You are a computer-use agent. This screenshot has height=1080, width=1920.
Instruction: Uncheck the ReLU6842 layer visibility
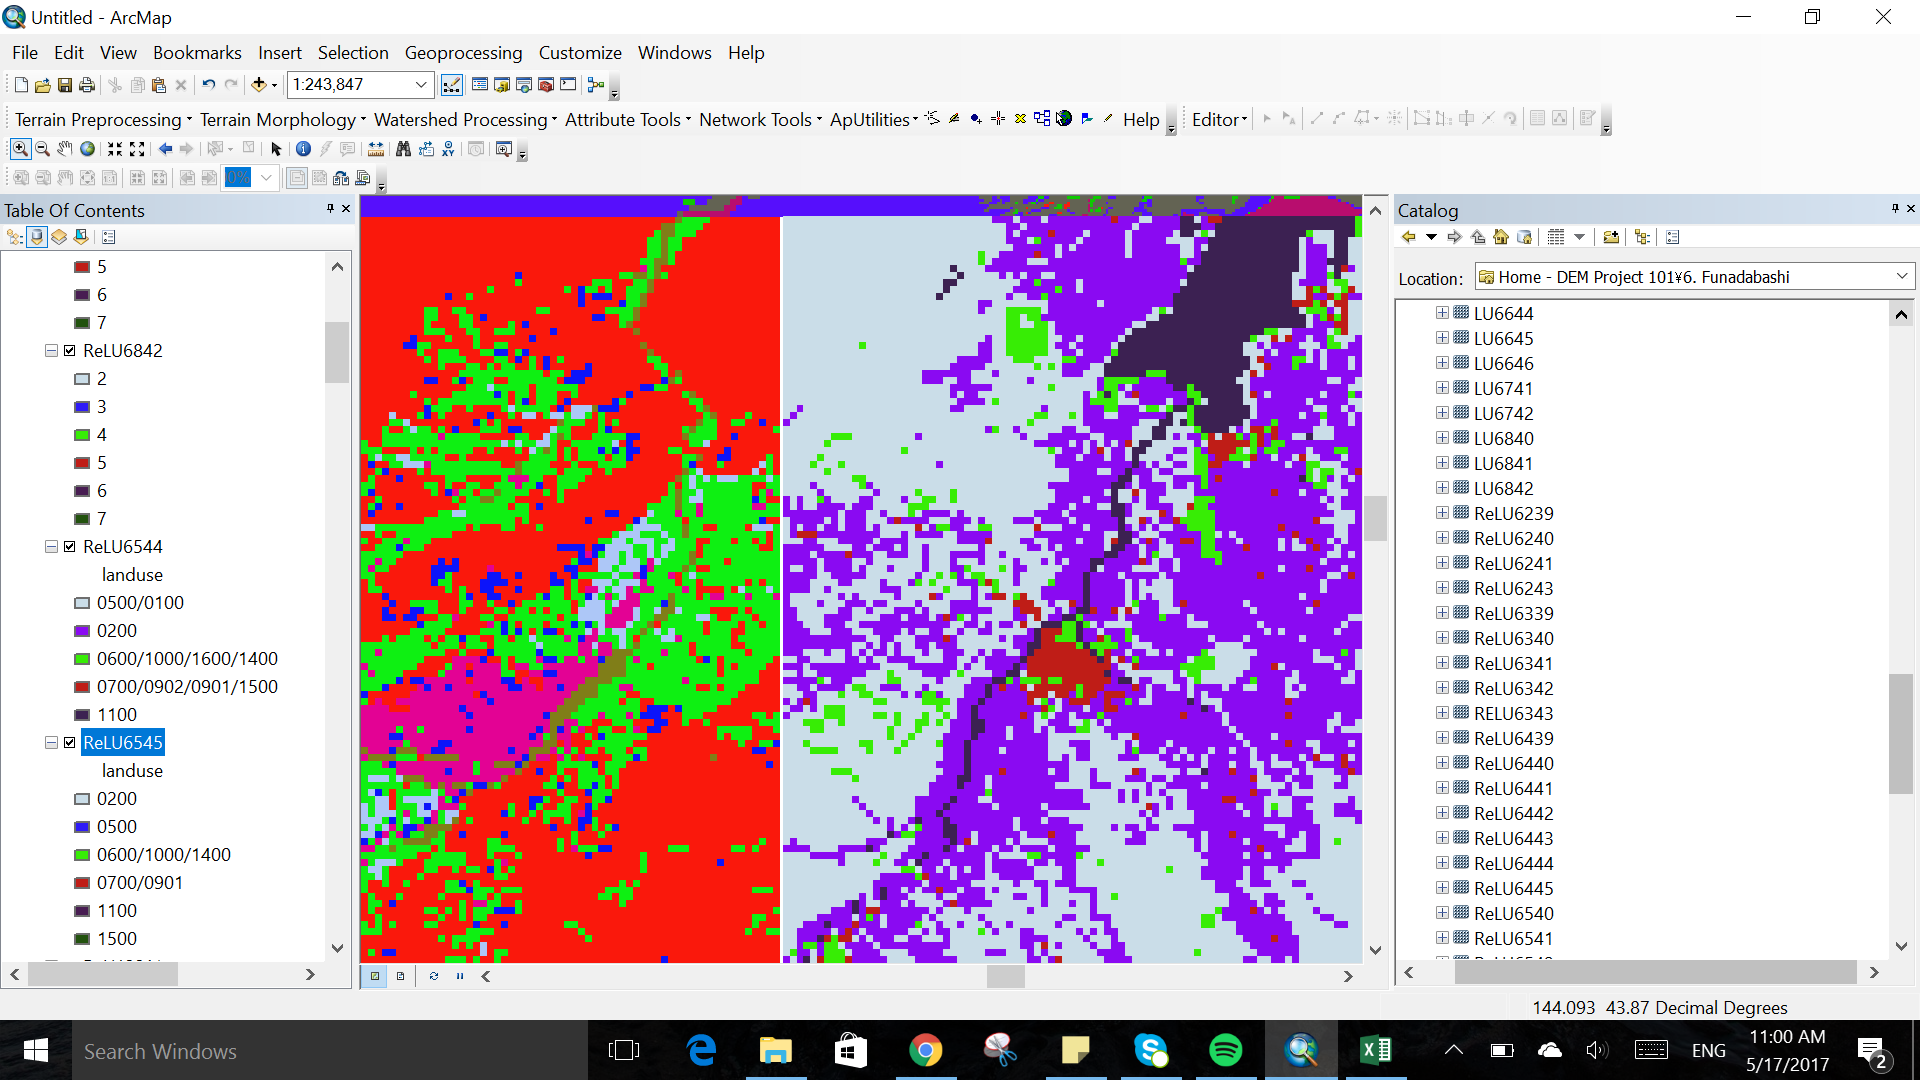tap(70, 351)
